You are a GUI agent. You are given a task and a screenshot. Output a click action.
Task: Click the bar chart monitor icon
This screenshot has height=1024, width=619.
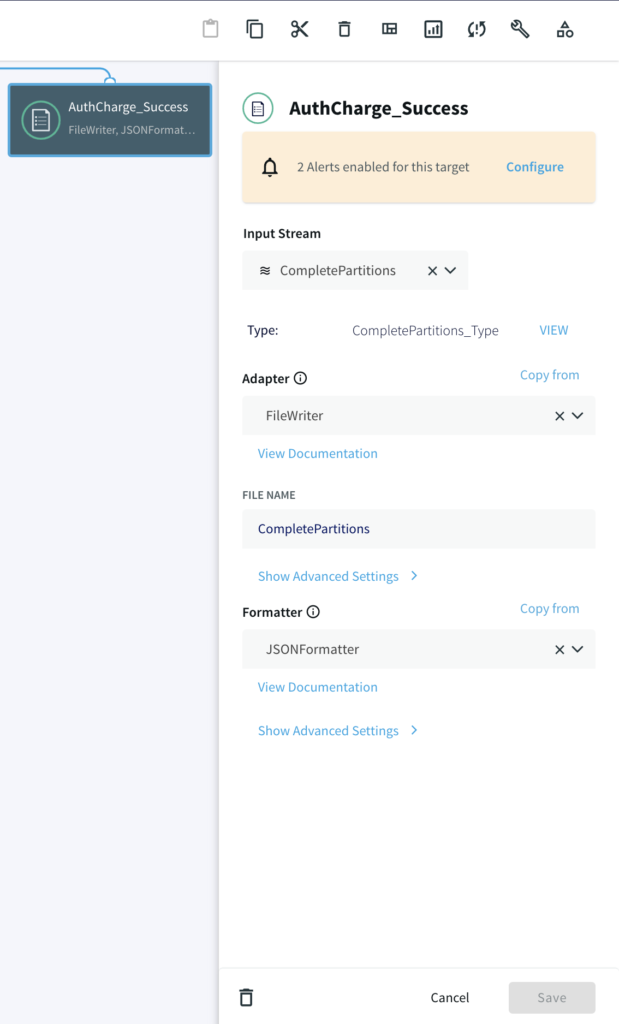coord(433,29)
